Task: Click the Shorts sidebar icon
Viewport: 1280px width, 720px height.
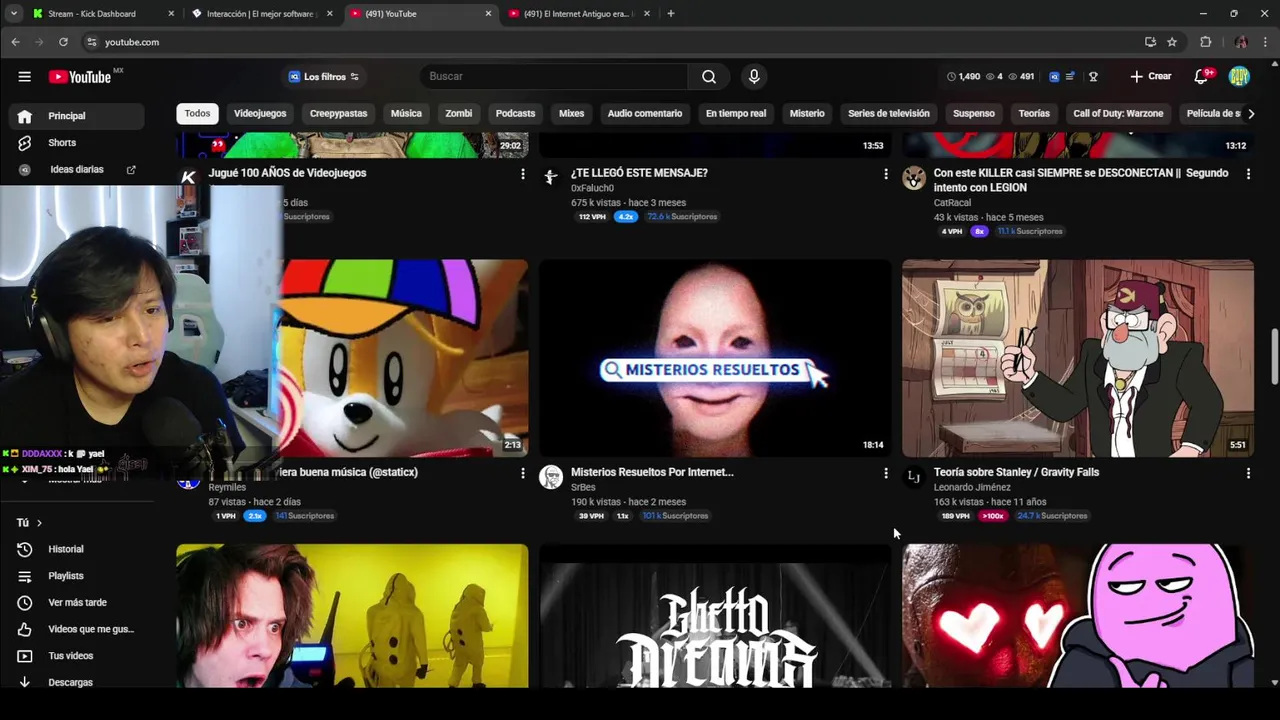Action: coord(25,143)
